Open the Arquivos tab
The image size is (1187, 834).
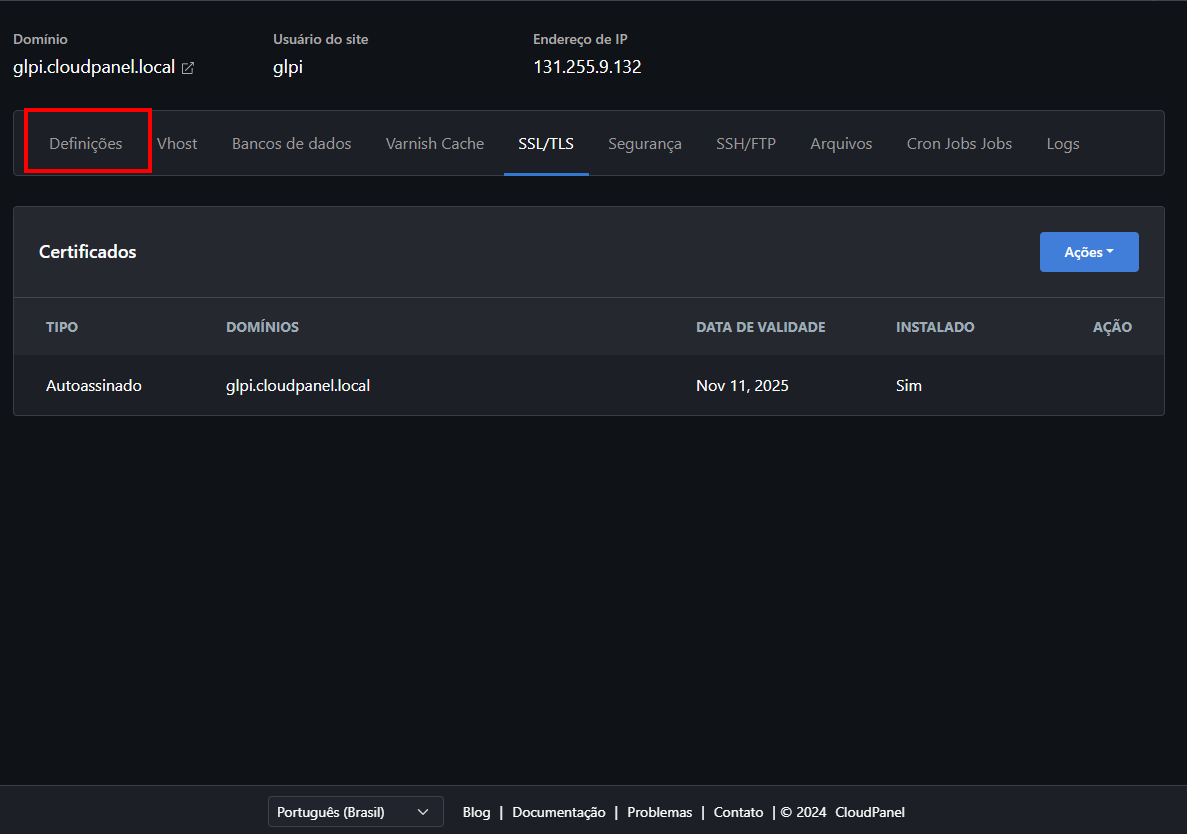(x=841, y=143)
